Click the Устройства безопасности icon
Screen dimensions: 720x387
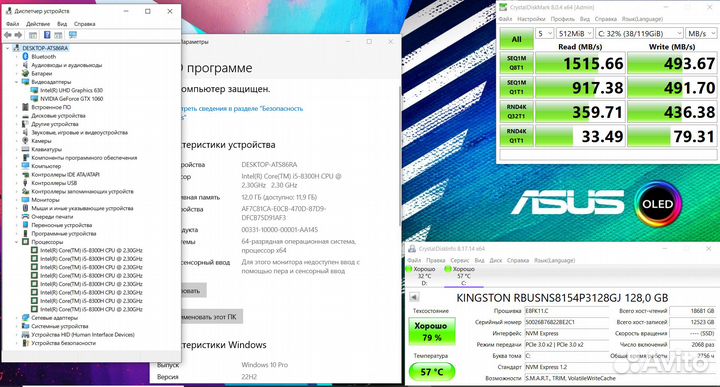[26, 343]
